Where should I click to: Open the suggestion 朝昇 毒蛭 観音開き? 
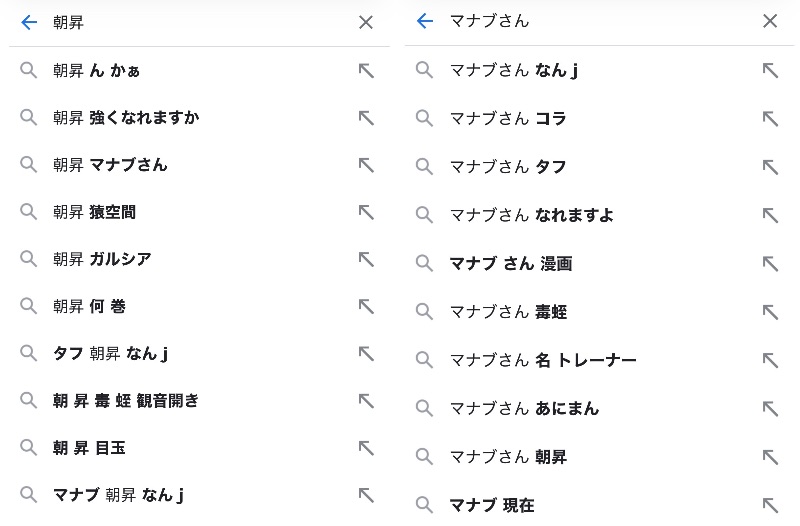(x=126, y=401)
